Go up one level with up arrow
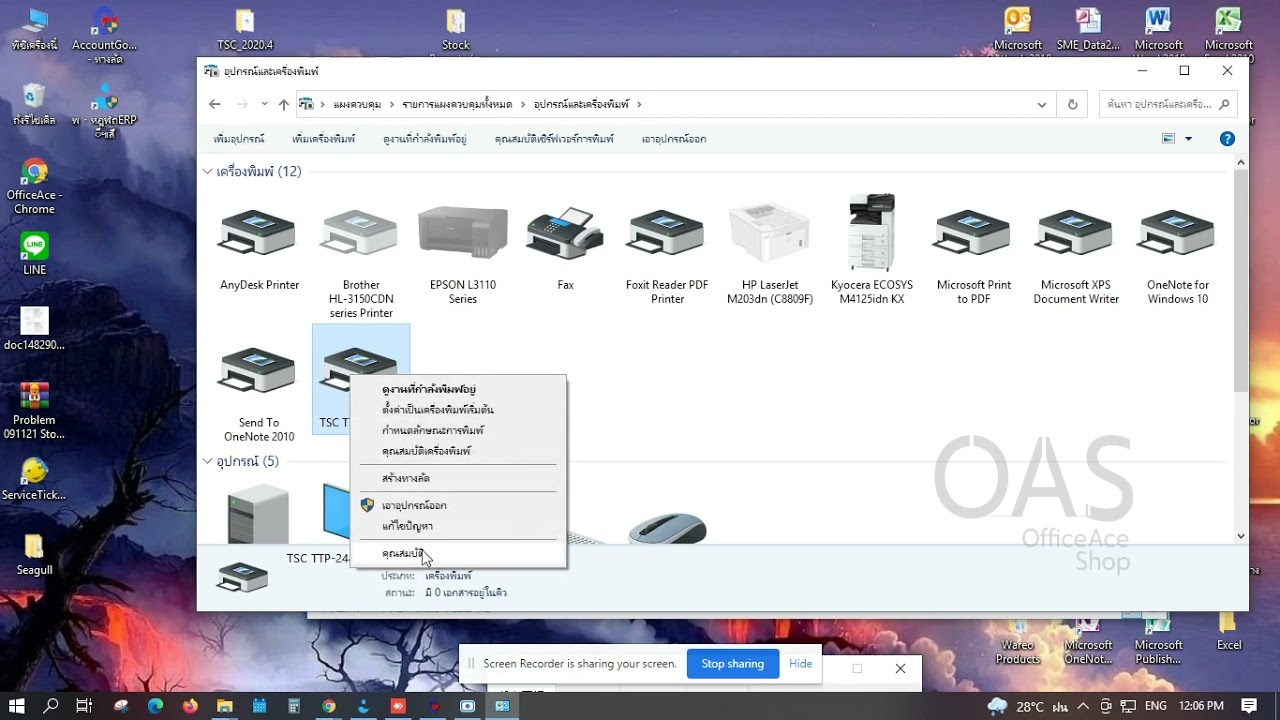The width and height of the screenshot is (1280, 720). (x=284, y=104)
